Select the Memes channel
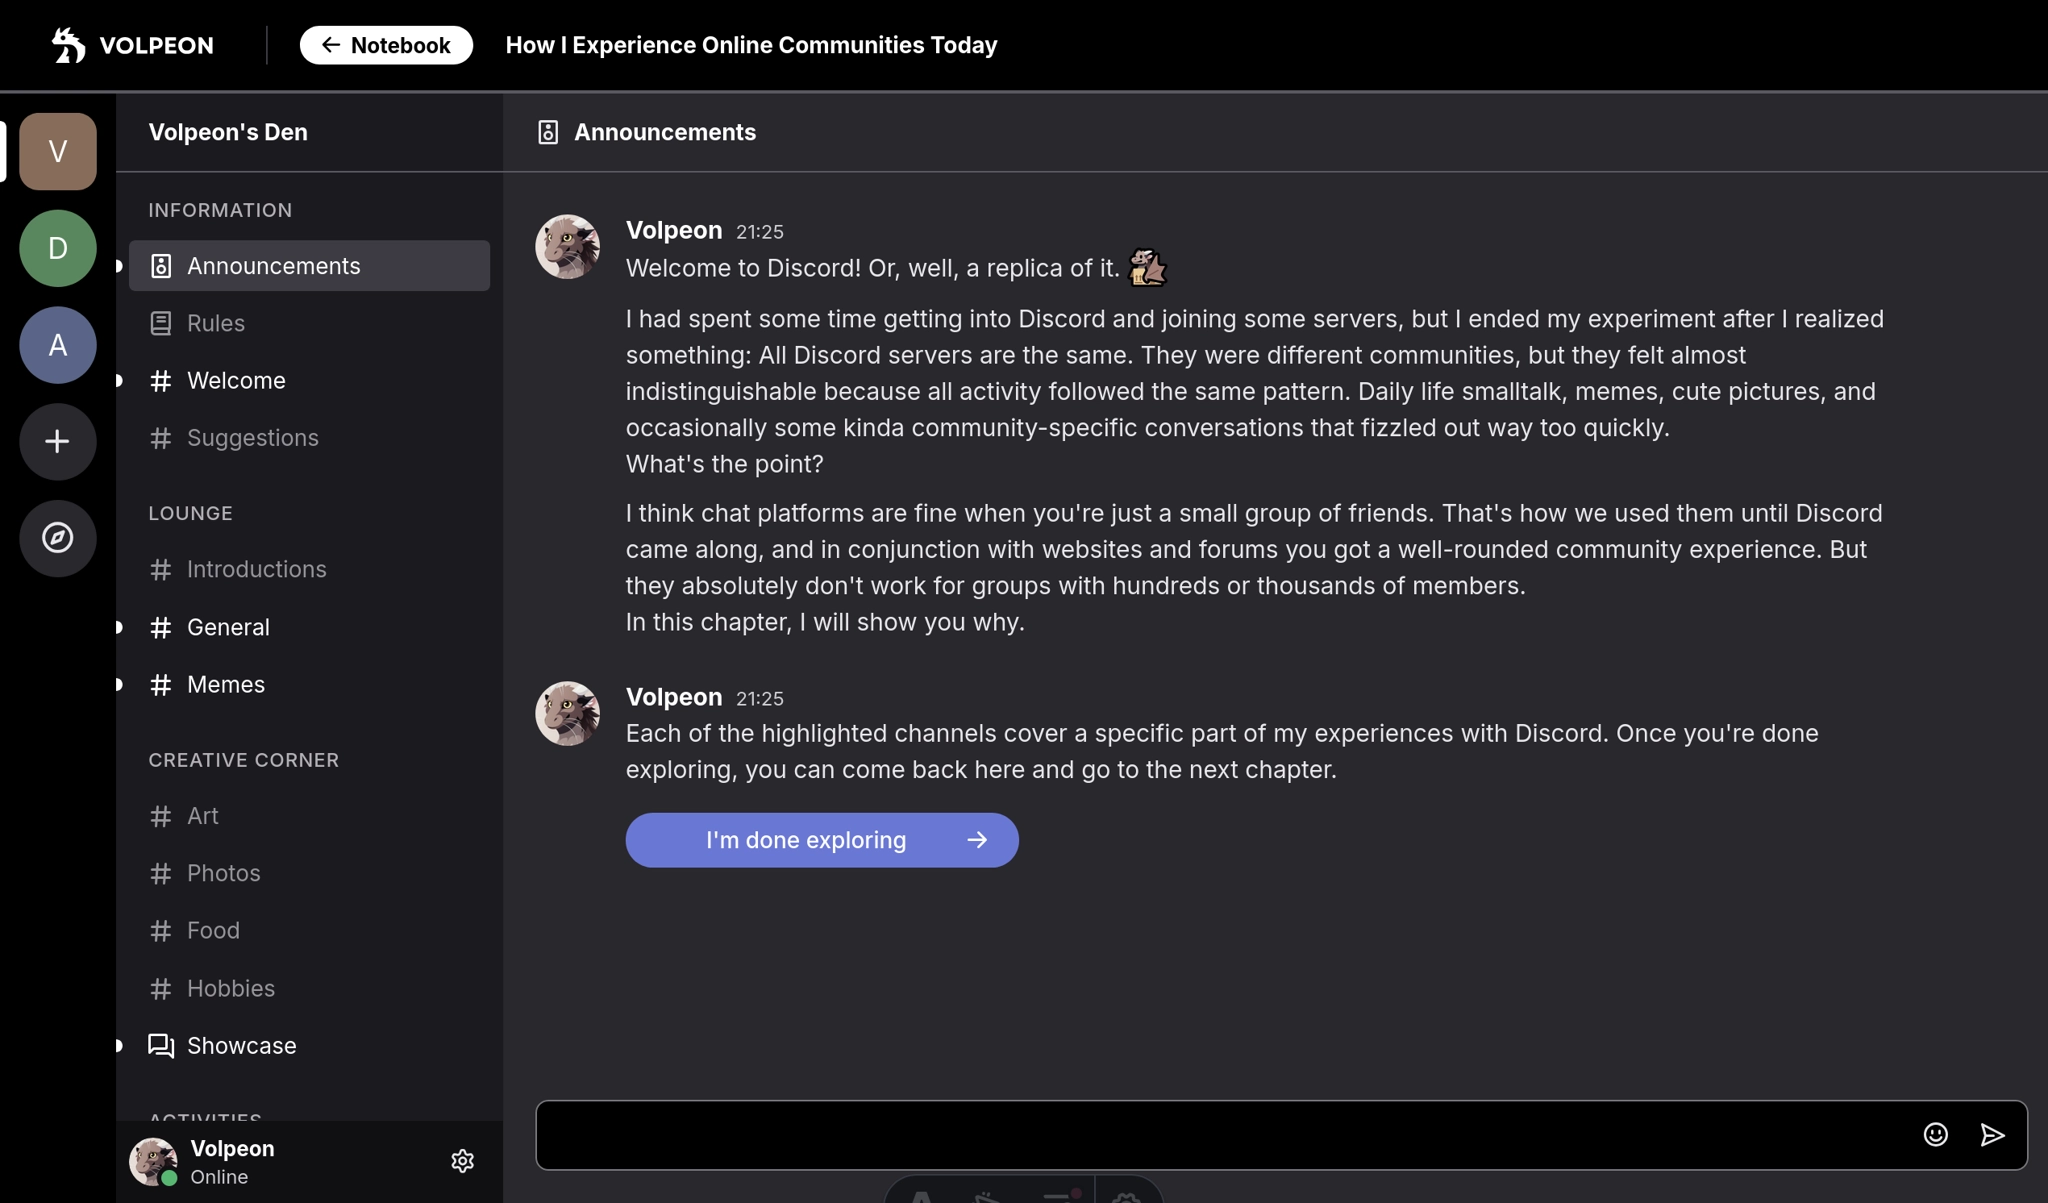This screenshot has height=1203, width=2048. (226, 685)
